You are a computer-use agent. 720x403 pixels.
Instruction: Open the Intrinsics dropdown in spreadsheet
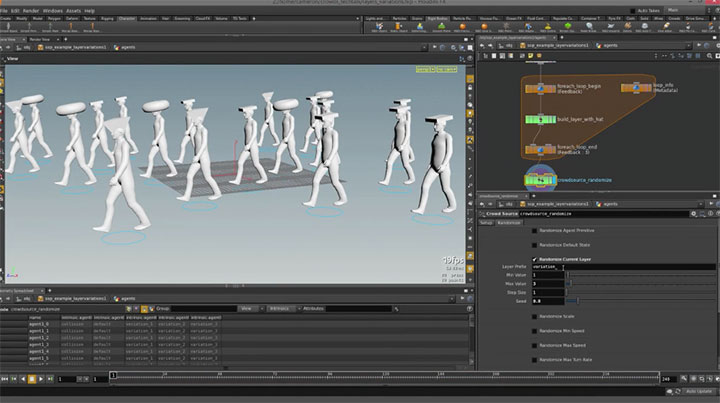pos(282,309)
